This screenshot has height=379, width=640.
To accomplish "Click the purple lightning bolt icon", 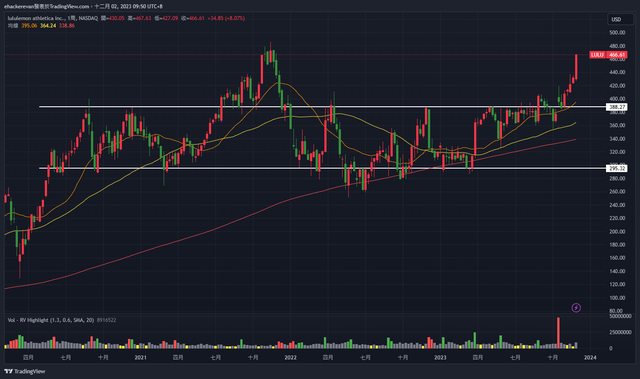I will pos(576,307).
